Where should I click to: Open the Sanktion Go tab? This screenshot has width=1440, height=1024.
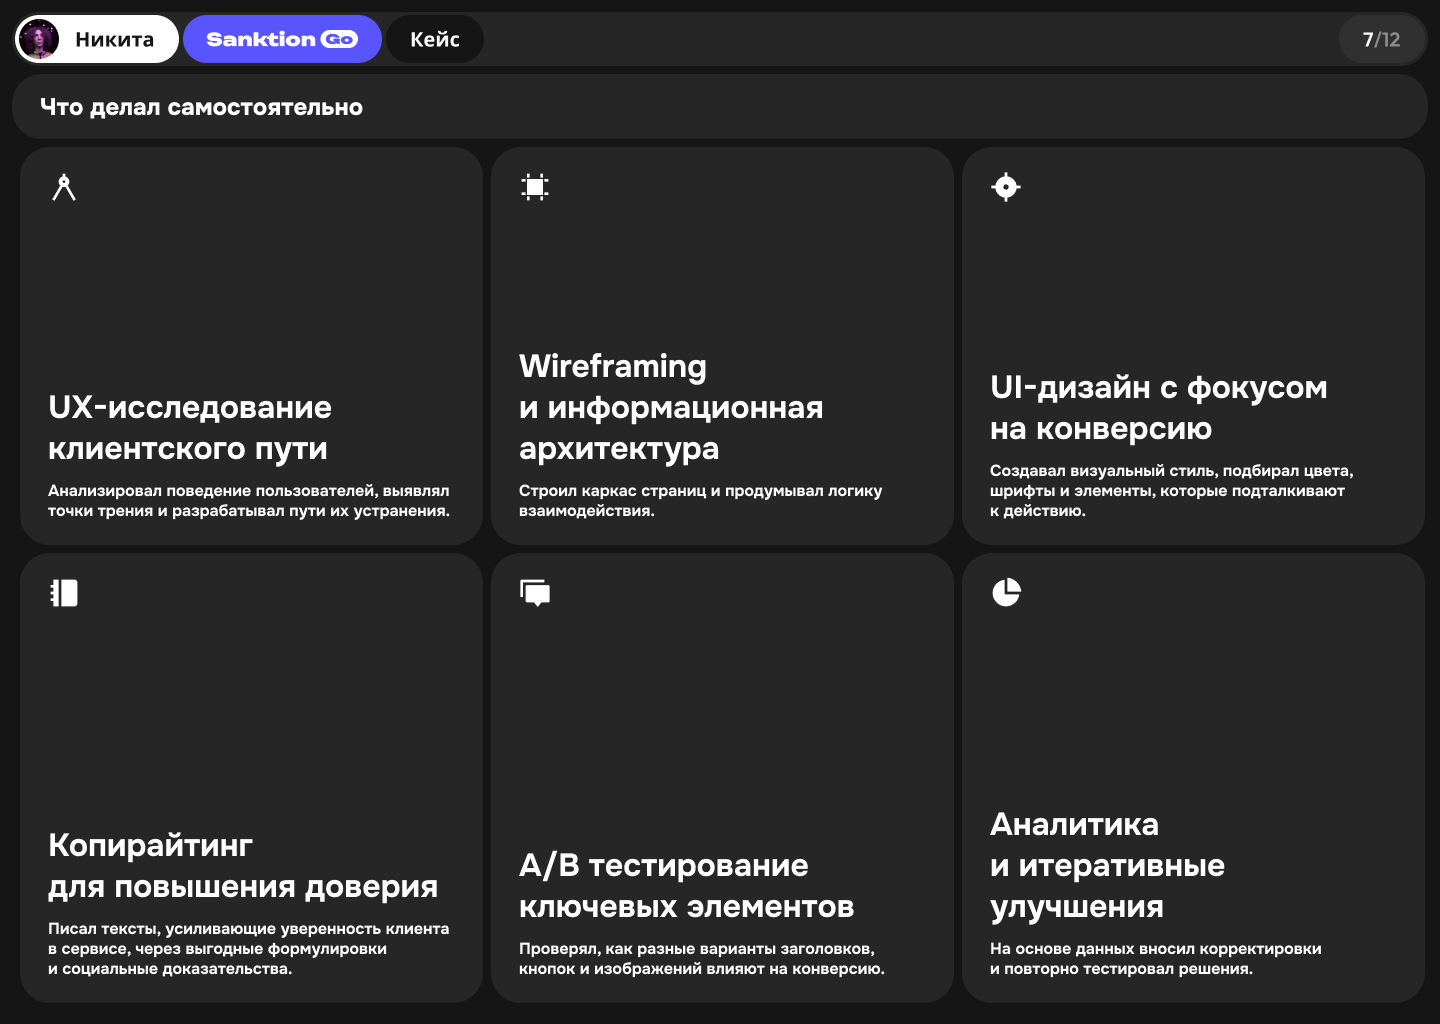pos(282,38)
